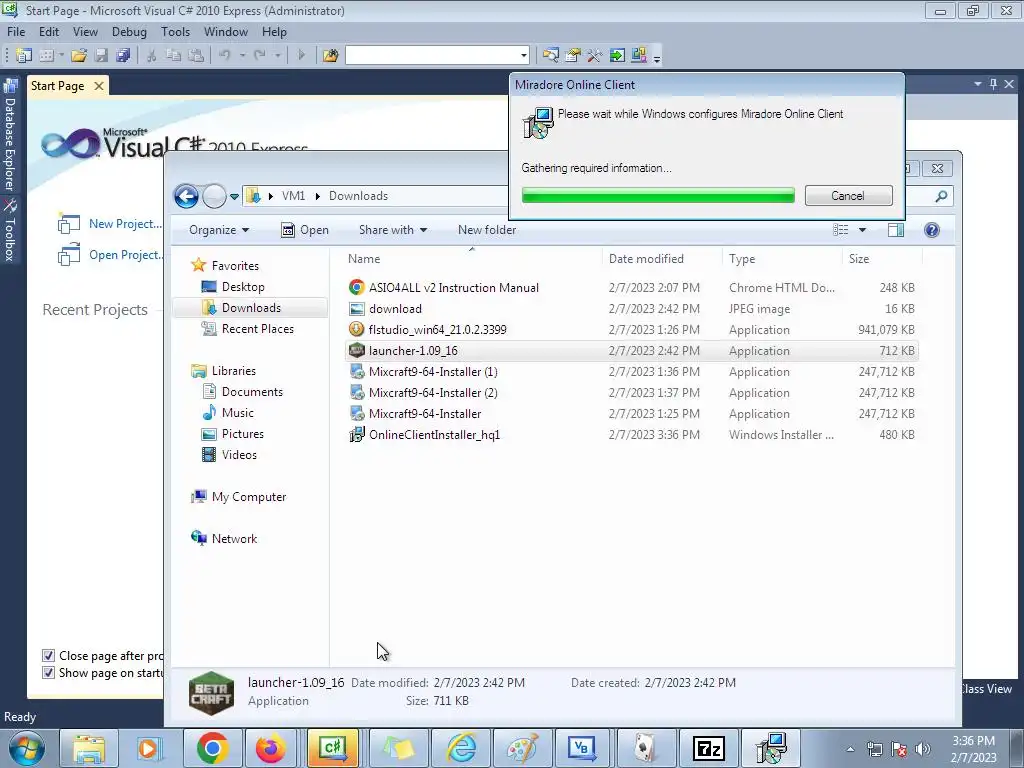Open the Undo history dropdown arrow
The width and height of the screenshot is (1024, 768).
tap(242, 56)
